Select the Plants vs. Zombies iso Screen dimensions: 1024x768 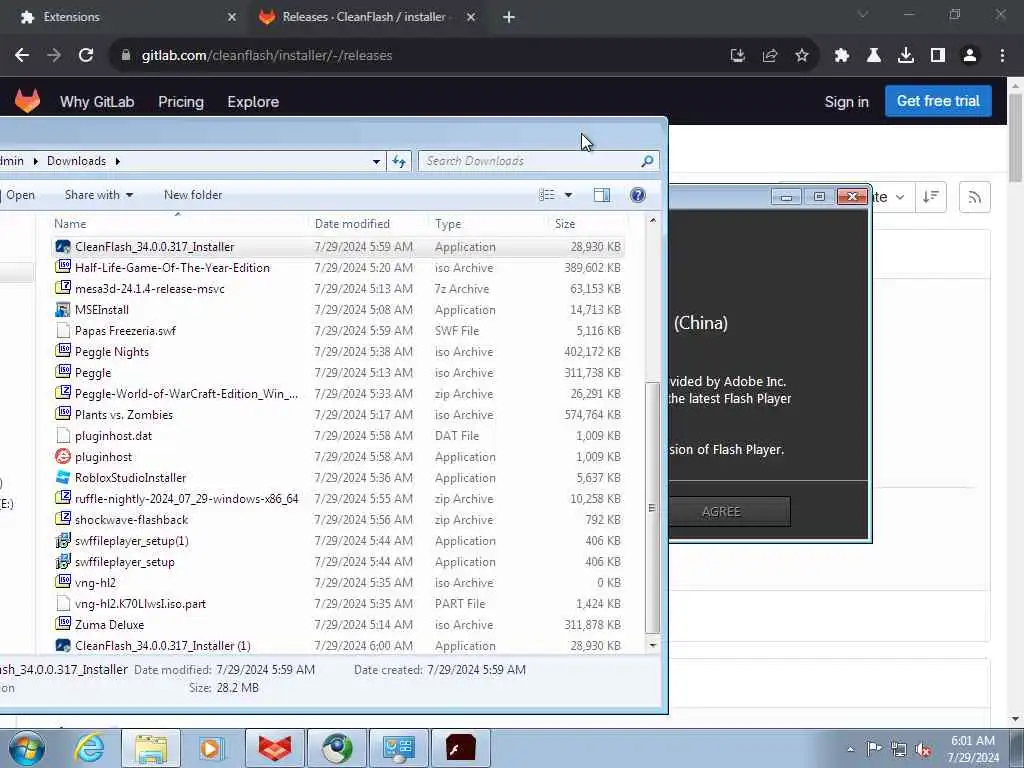[337, 415]
